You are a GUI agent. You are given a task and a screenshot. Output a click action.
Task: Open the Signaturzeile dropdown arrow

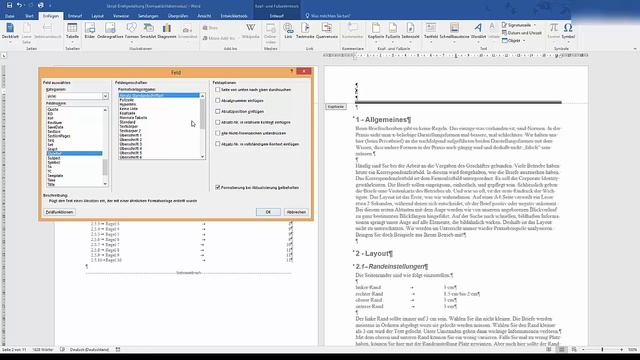coord(535,25)
